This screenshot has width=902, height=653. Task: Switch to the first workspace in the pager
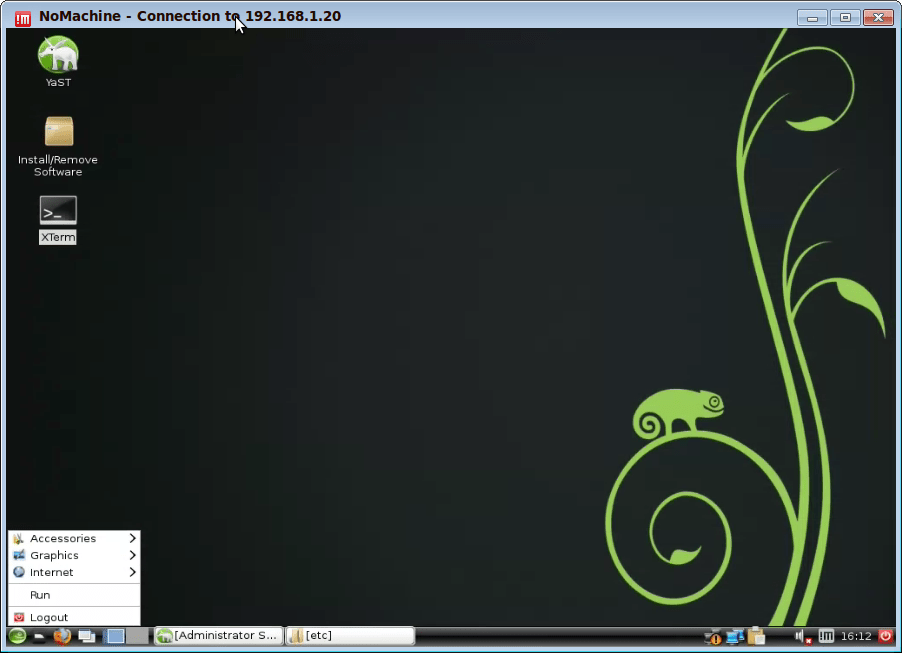pos(115,636)
